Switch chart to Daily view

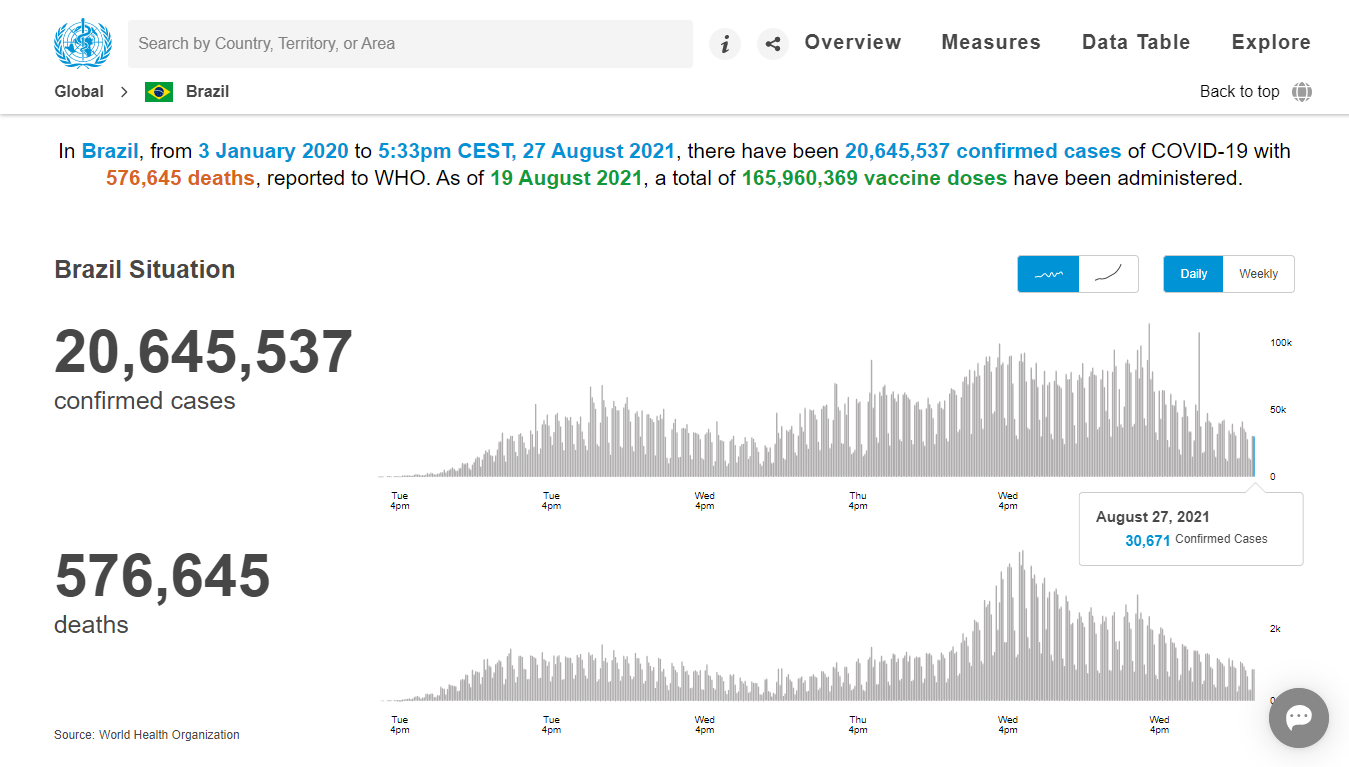(x=1194, y=274)
